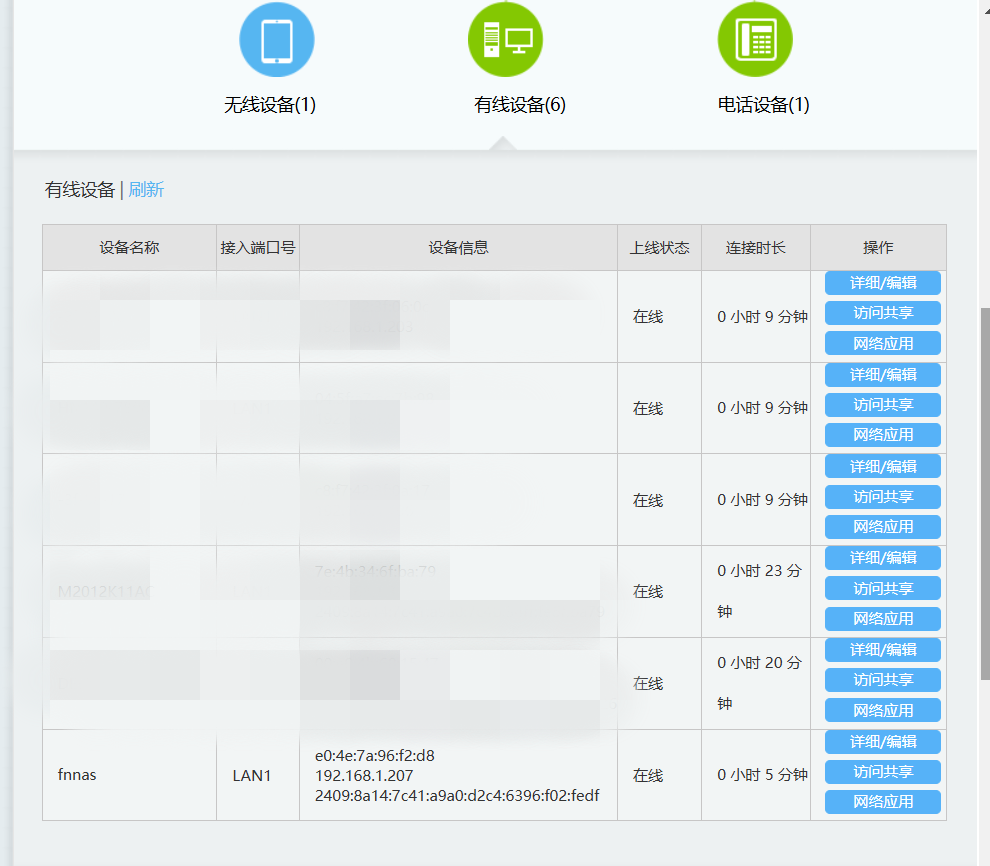This screenshot has height=866, width=990.
Task: Open 详细/编辑 for the fnnas device
Action: pyautogui.click(x=882, y=741)
